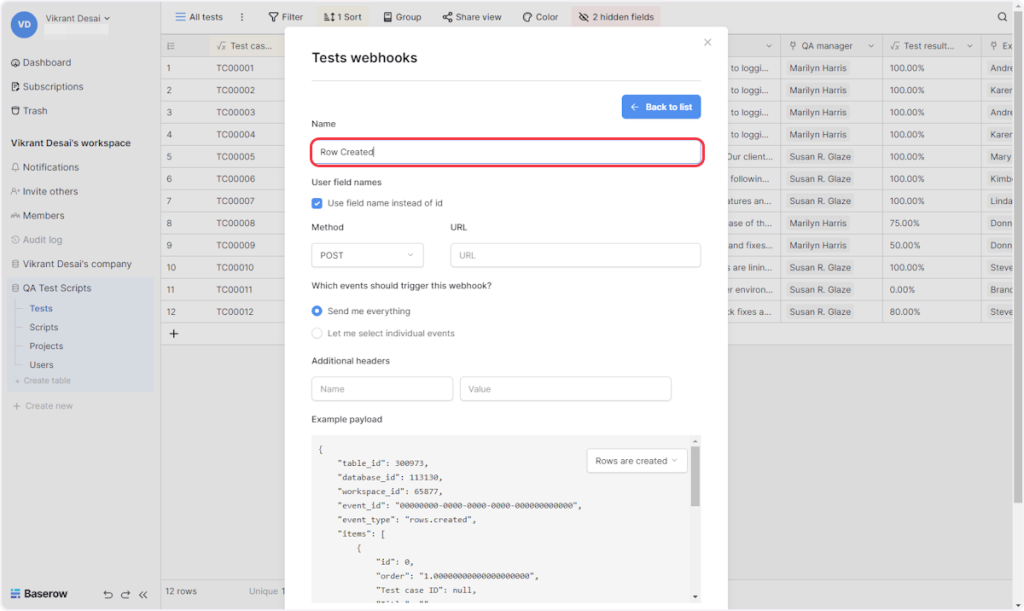Click the redo arrow icon
The height and width of the screenshot is (611, 1024).
click(x=125, y=594)
